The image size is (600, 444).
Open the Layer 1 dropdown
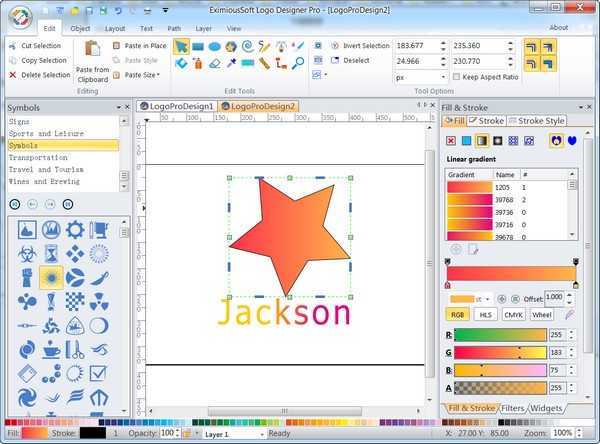point(262,434)
